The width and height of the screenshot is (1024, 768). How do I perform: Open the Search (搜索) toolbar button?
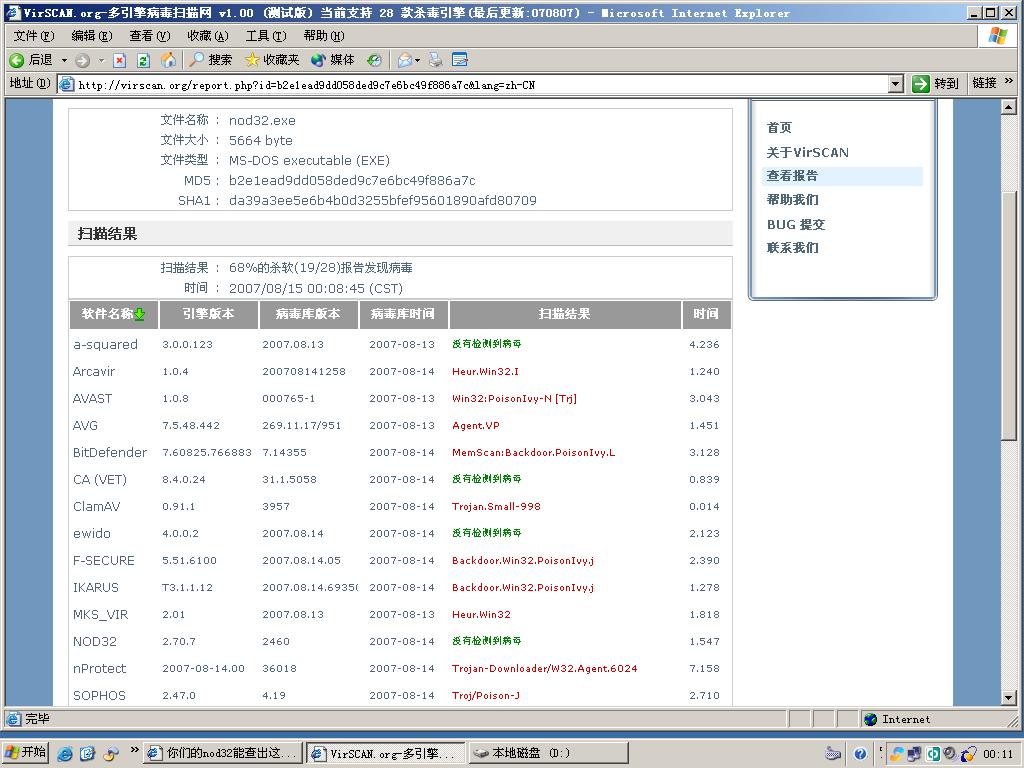[x=210, y=60]
